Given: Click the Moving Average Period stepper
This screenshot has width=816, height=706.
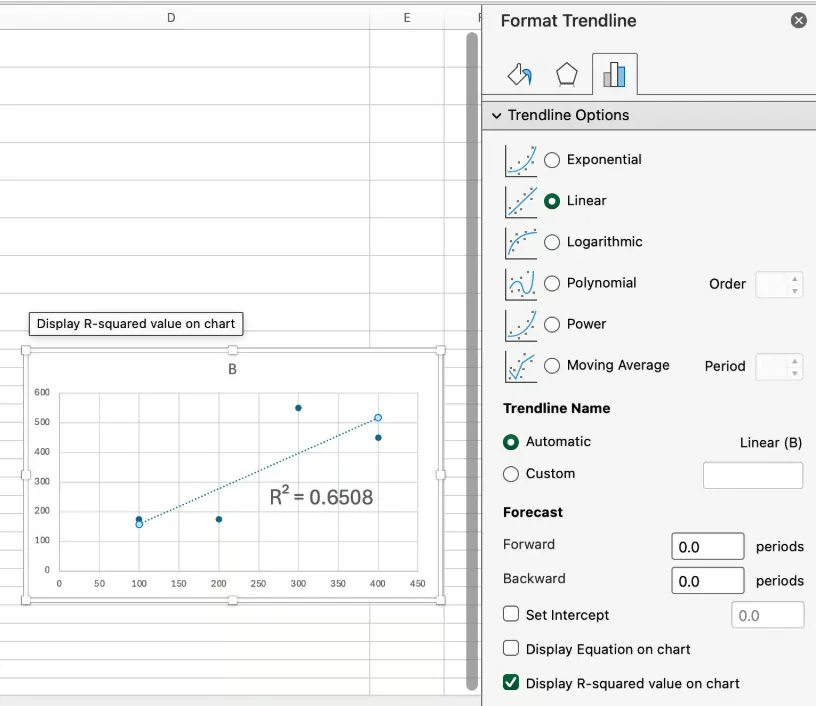Looking at the screenshot, I should coord(795,366).
